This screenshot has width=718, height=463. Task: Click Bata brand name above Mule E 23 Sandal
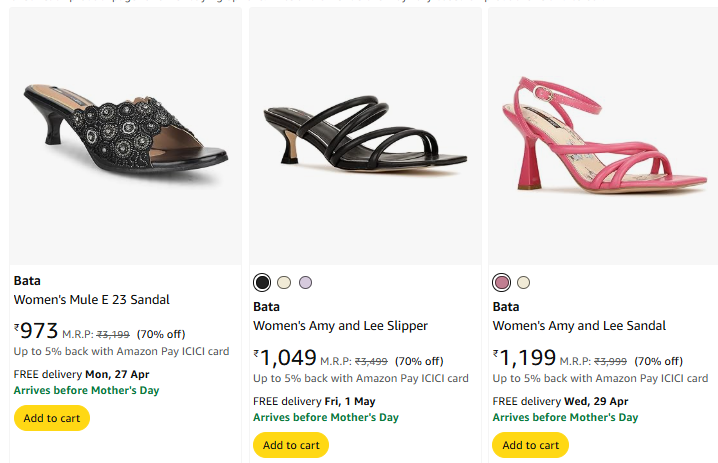coord(27,281)
